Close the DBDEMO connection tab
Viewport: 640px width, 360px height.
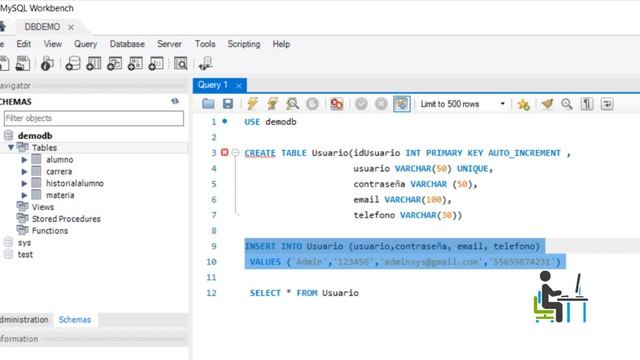[x=71, y=27]
